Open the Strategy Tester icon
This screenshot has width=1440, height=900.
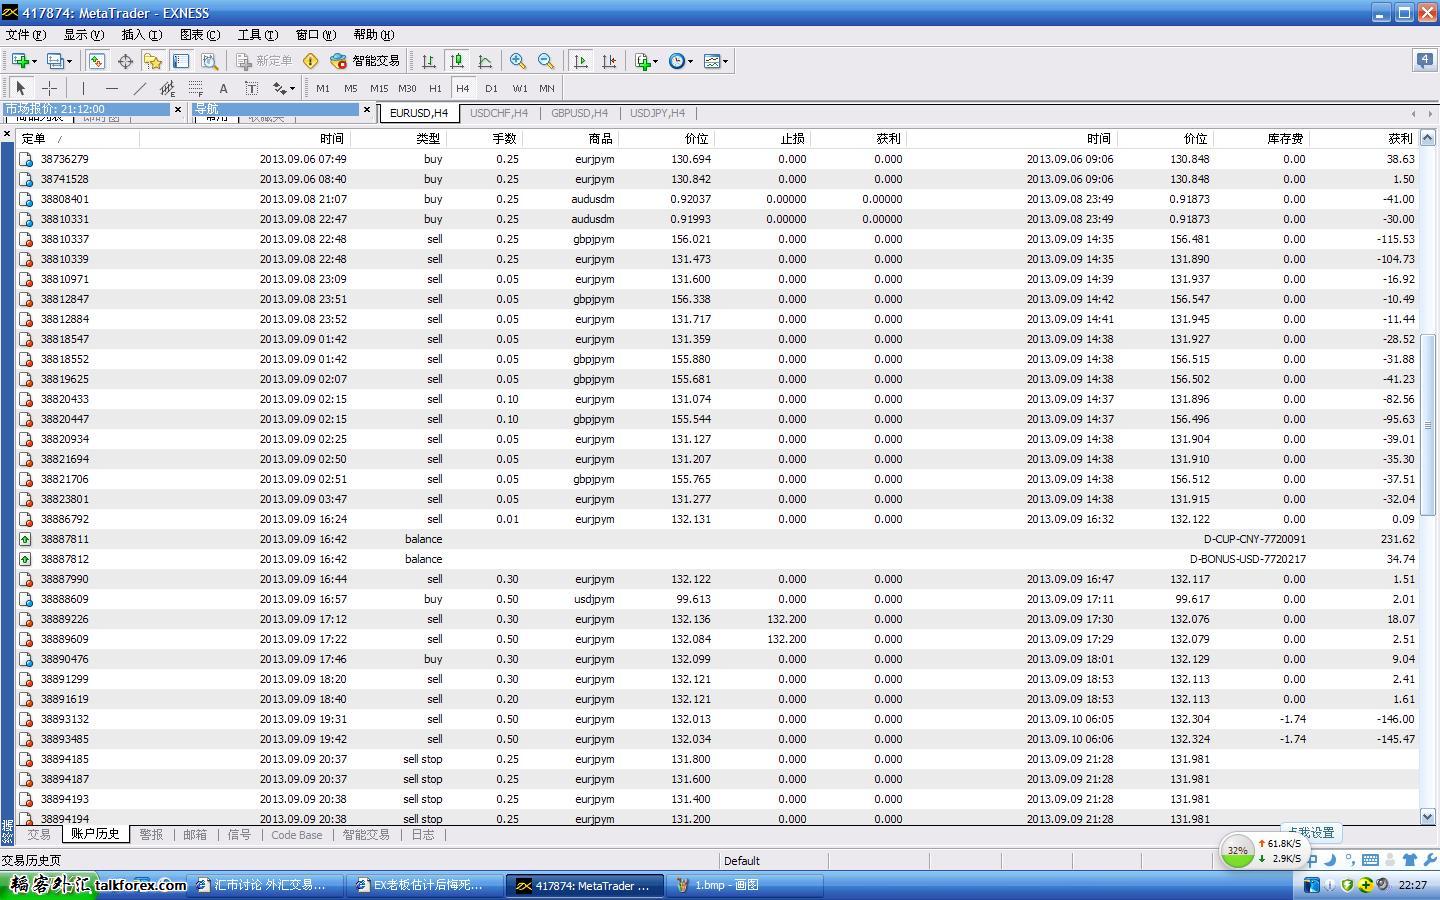coord(209,61)
